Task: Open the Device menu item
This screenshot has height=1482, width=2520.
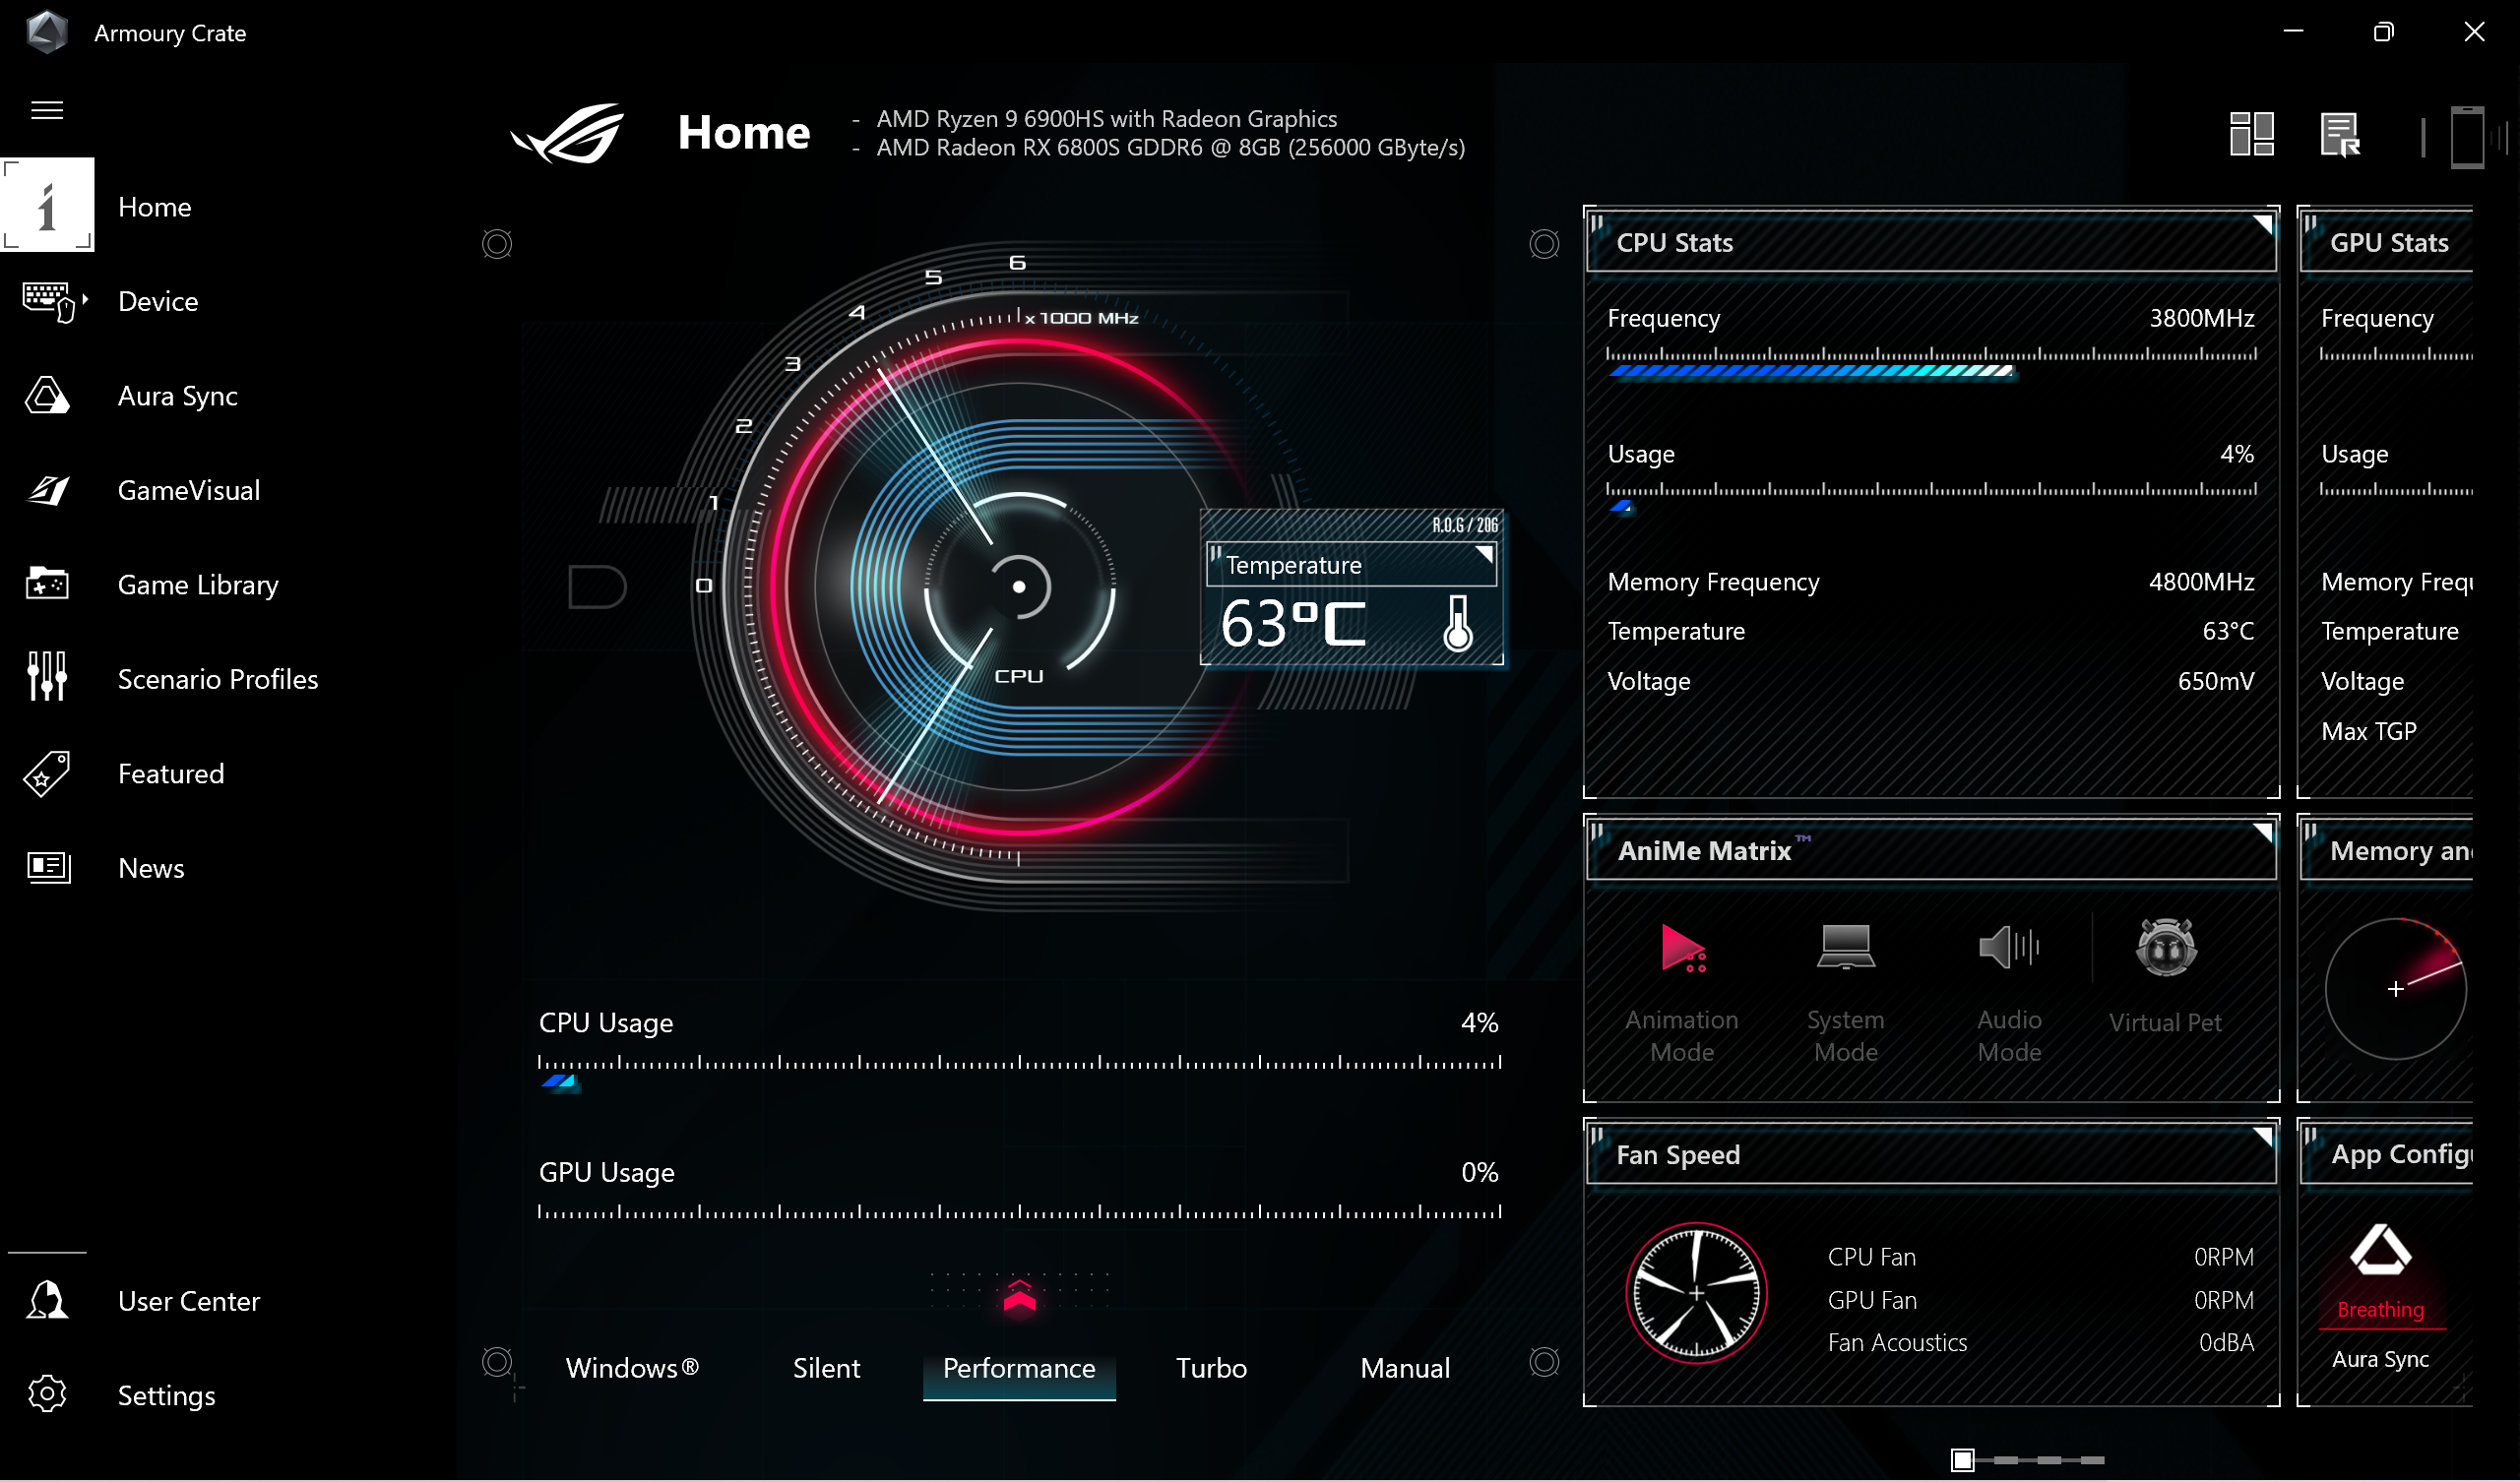Action: click(158, 301)
